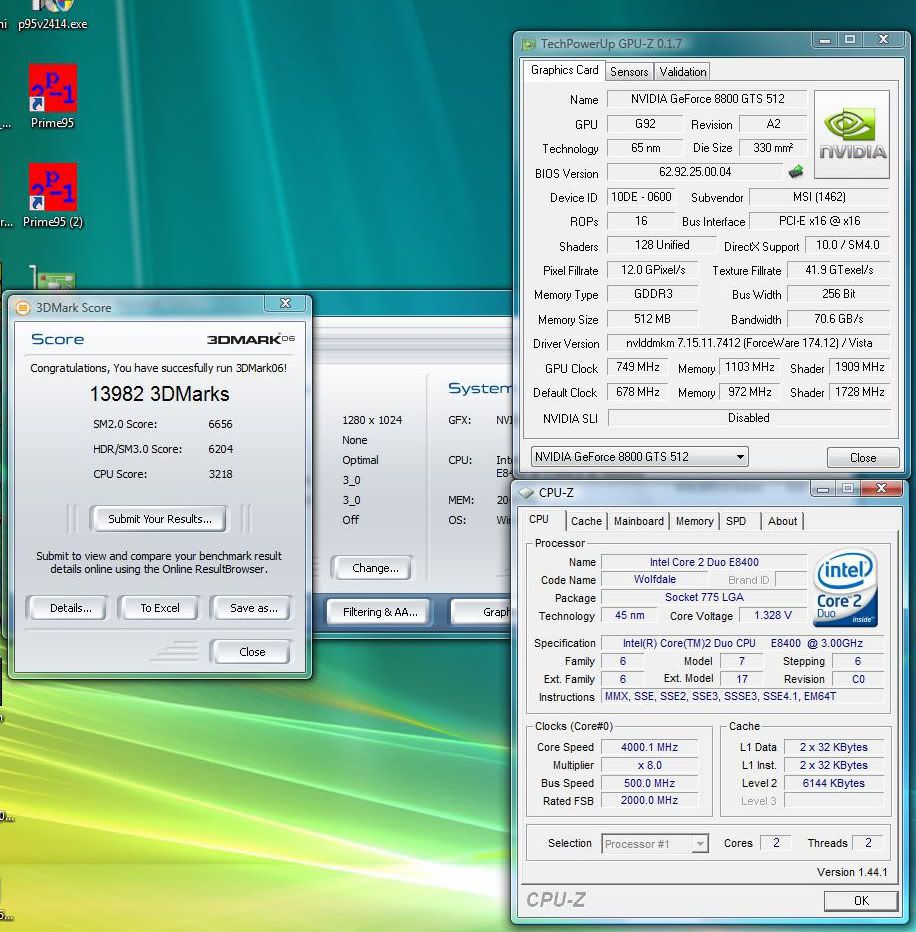Click Submit Your Results button

[159, 519]
